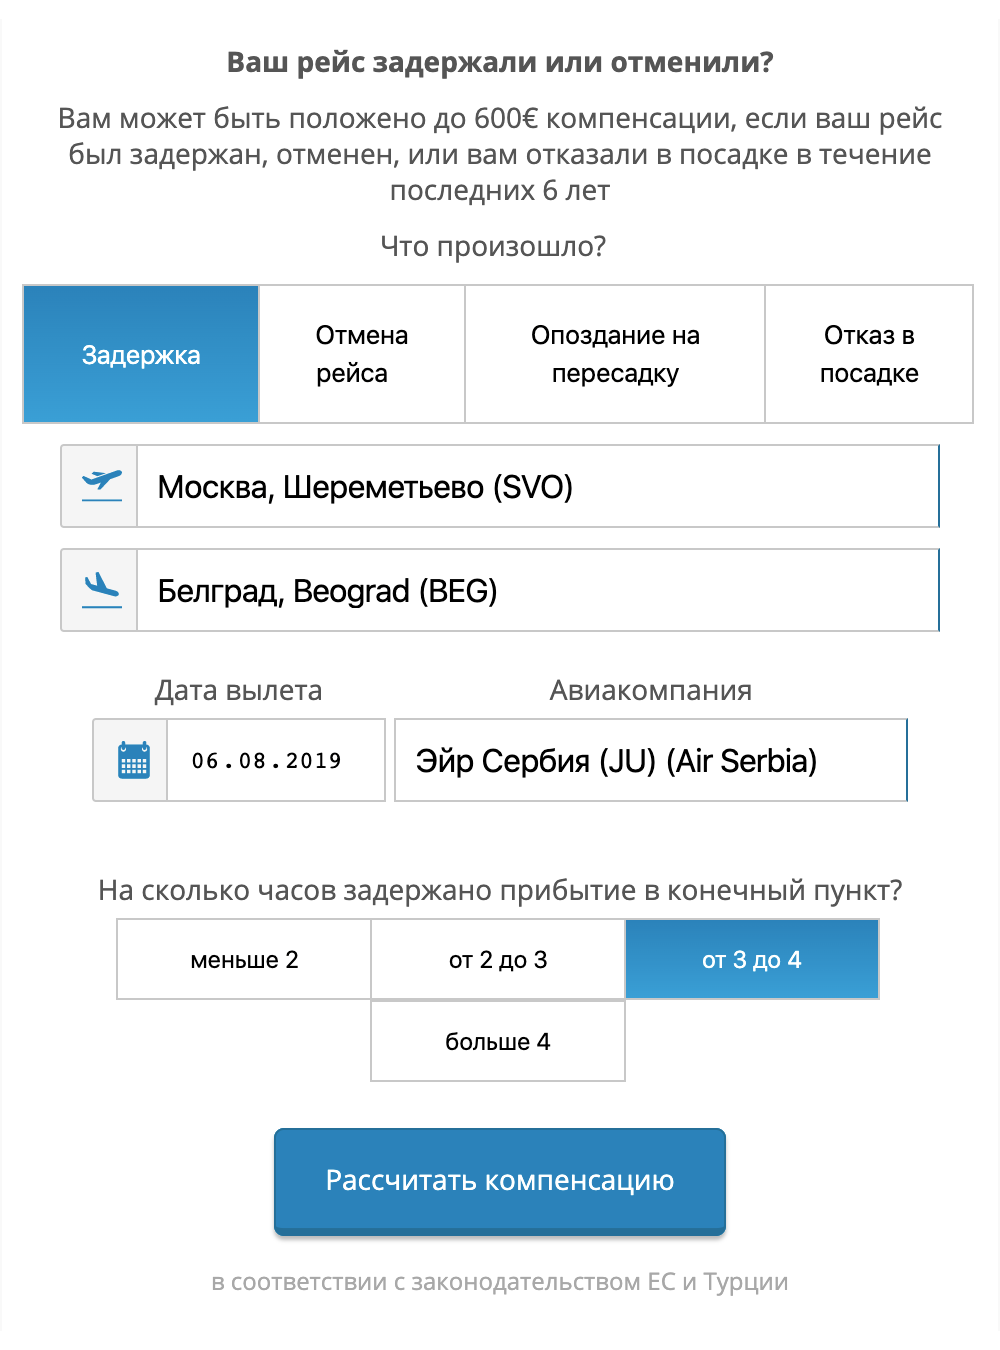Click the landing airplane icon
Screen dimensions: 1000x1350
101,590
